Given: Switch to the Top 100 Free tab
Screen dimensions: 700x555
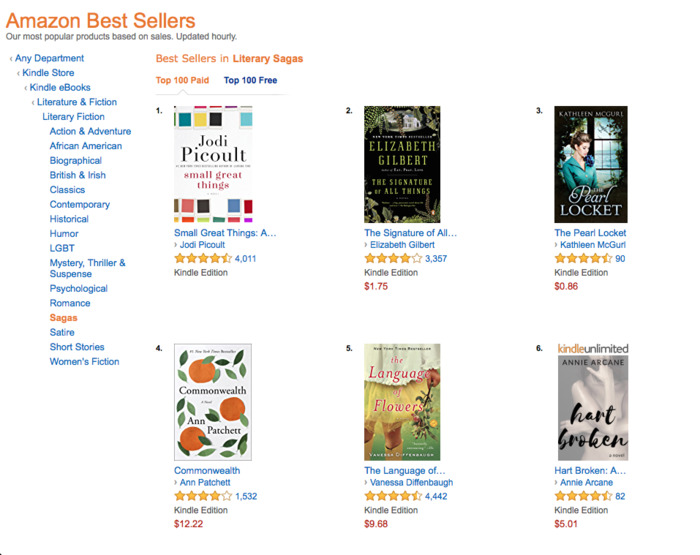Looking at the screenshot, I should [251, 80].
